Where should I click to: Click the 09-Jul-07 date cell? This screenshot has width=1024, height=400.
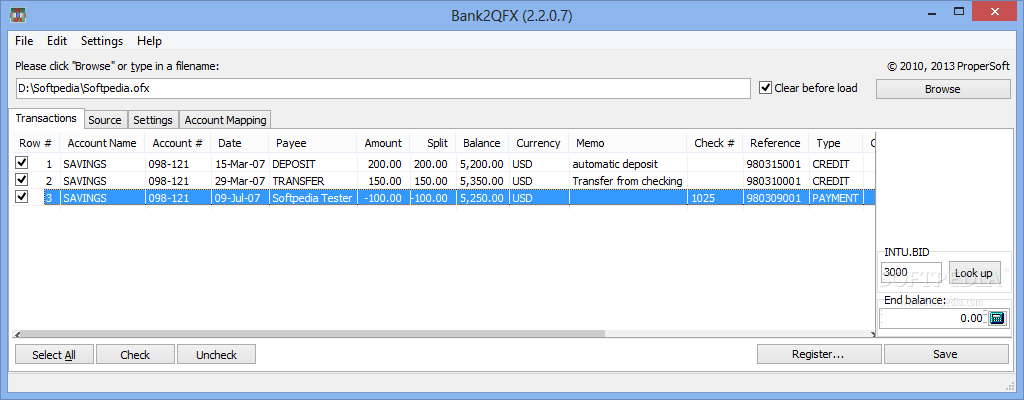tap(240, 197)
